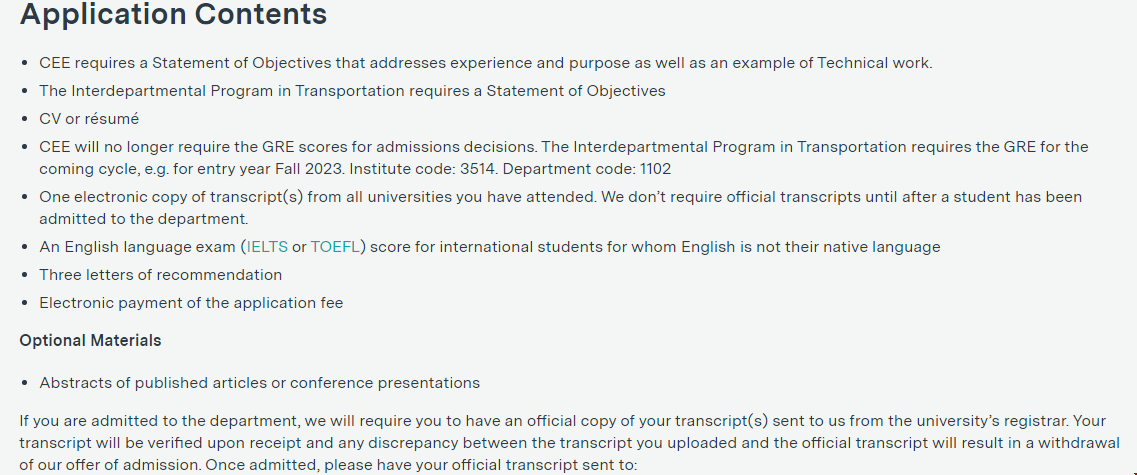This screenshot has height=475, width=1137.
Task: Click the bullet dot beside CV or résumé
Action: (x=25, y=120)
